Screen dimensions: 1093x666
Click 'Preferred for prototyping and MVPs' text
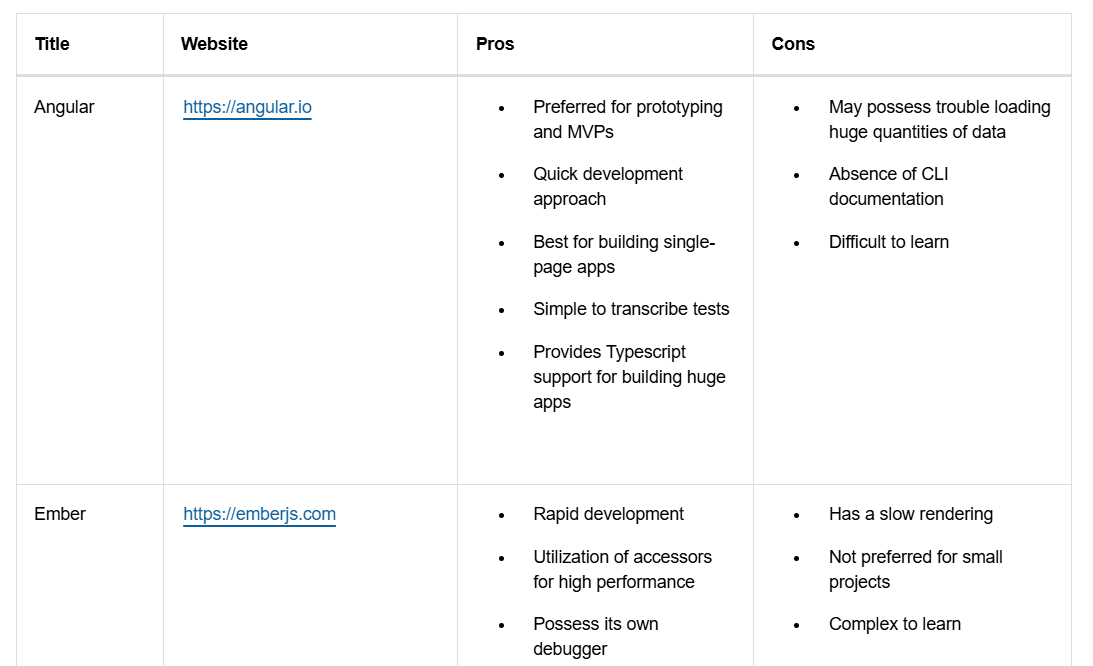[x=627, y=119]
